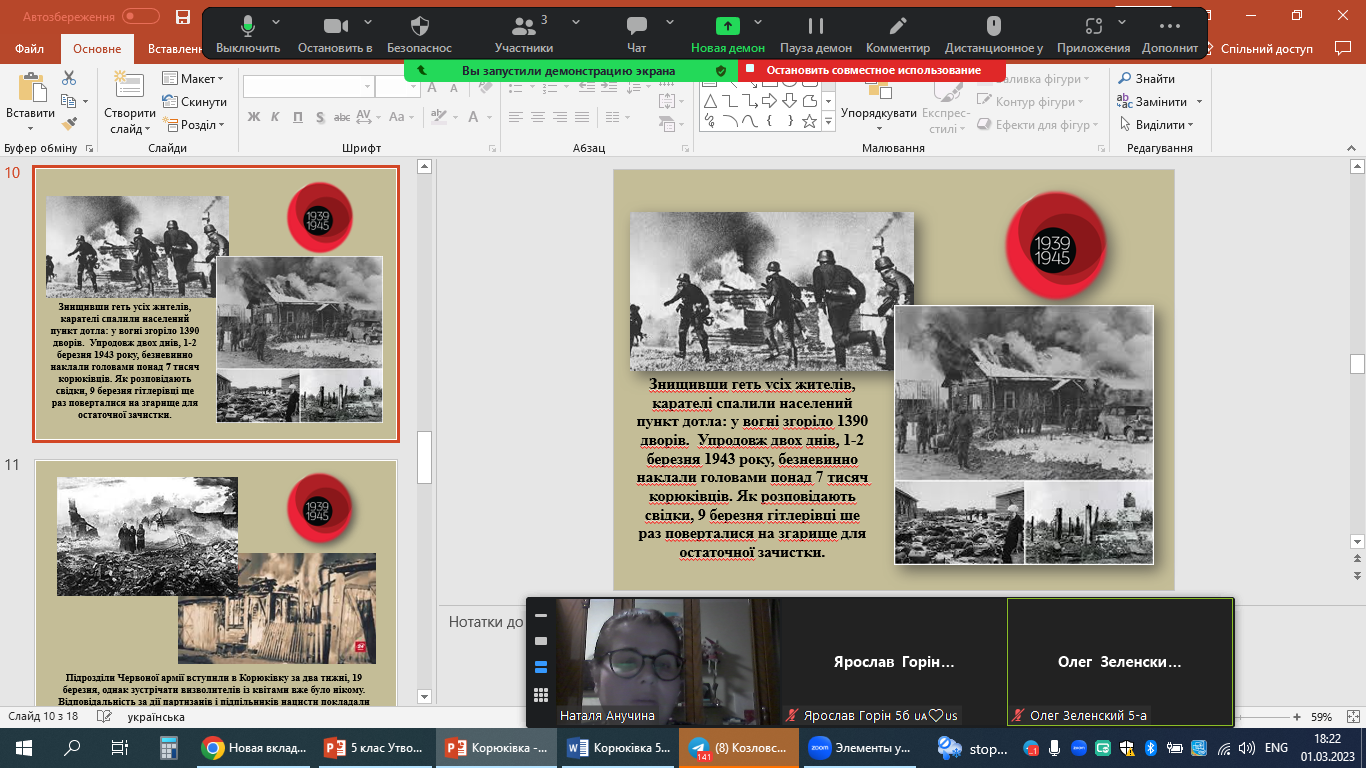Toggle bold Ж formatting
The height and width of the screenshot is (768, 1366).
253,117
